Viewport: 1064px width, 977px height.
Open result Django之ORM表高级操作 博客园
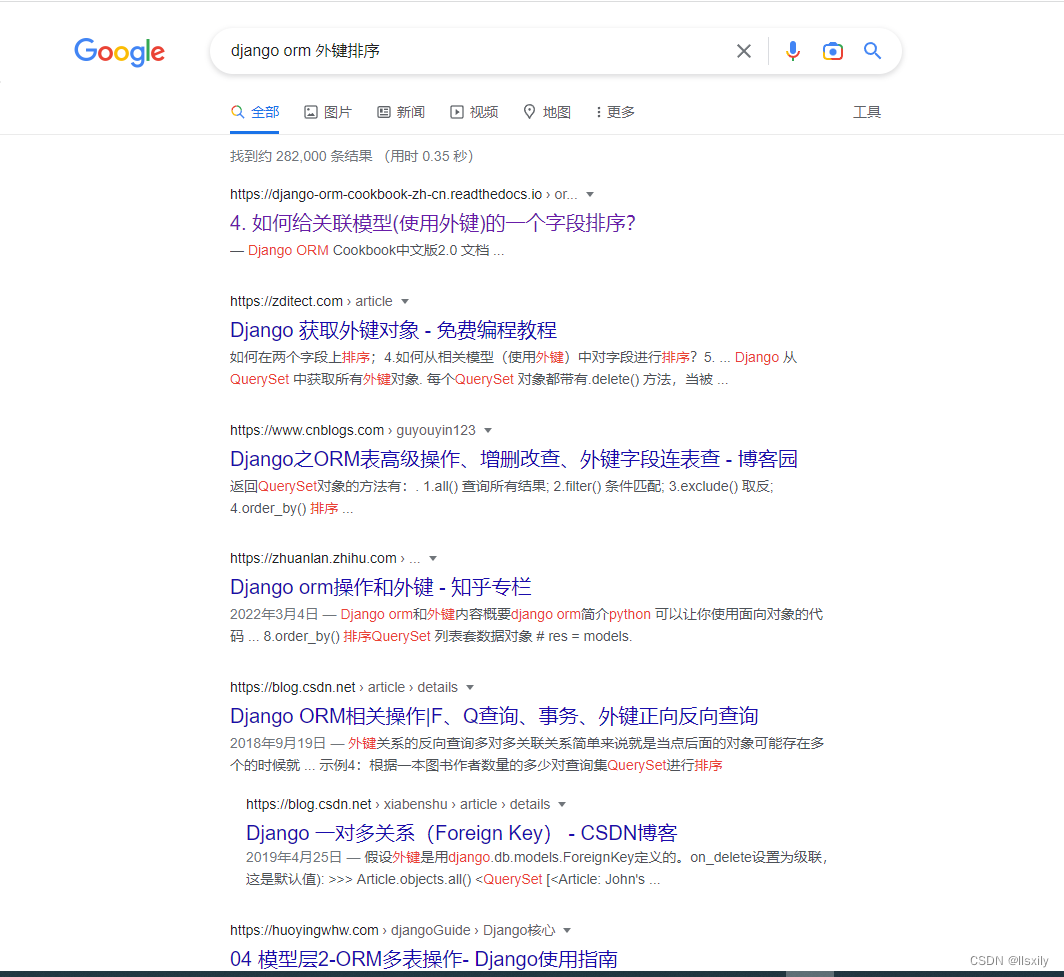514,459
